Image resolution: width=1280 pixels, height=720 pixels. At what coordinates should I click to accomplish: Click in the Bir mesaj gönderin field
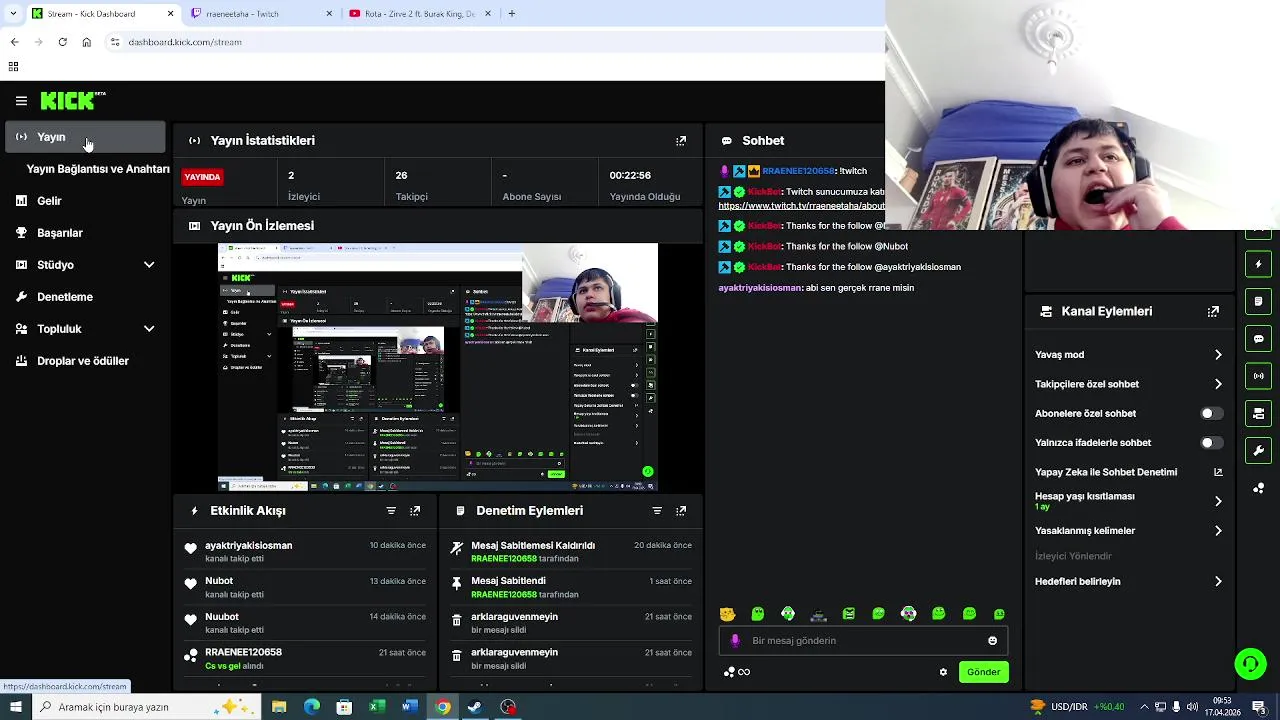[863, 641]
